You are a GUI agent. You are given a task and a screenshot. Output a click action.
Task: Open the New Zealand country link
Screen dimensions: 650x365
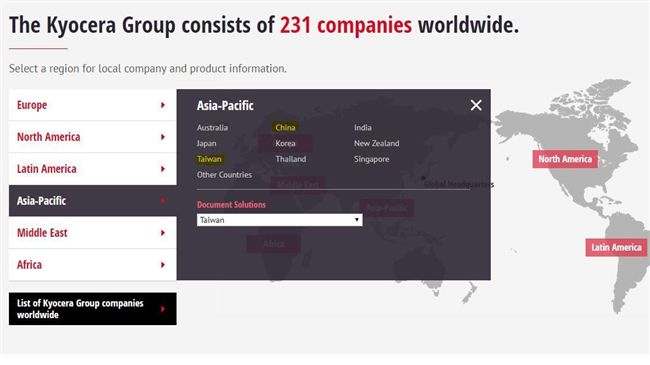(x=376, y=143)
